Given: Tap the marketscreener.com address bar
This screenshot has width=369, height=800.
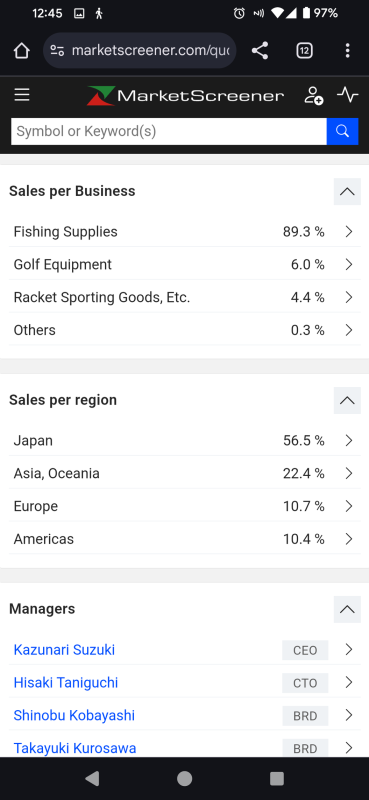Looking at the screenshot, I should click(140, 51).
